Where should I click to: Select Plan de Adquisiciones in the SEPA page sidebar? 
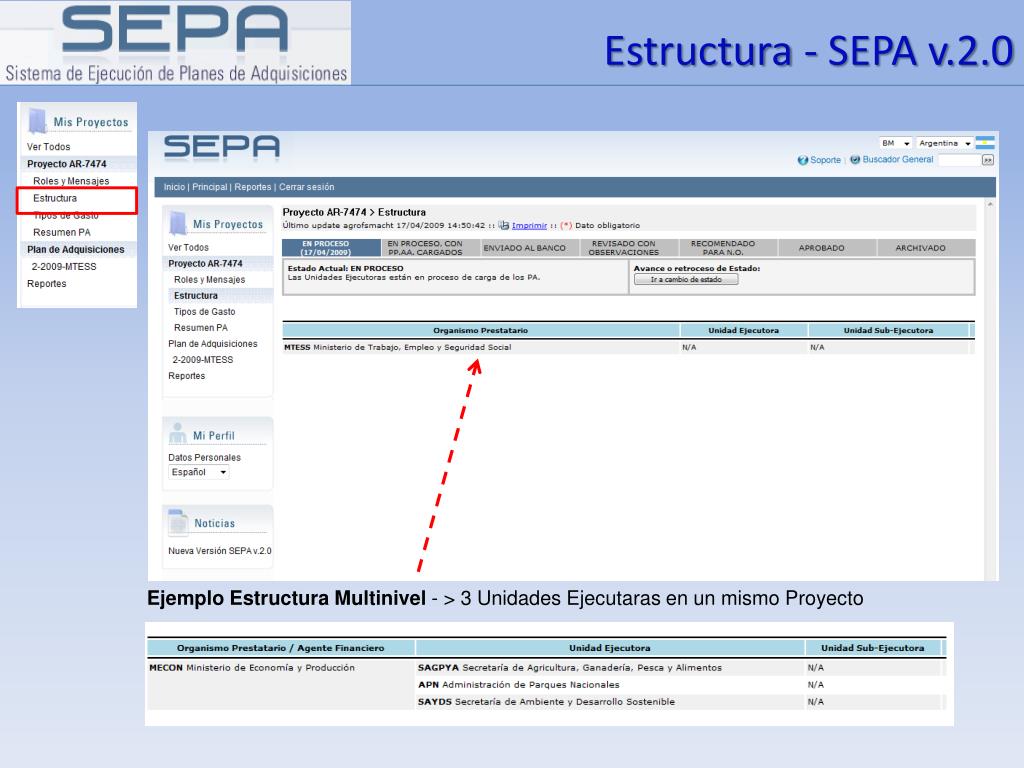pyautogui.click(x=212, y=344)
